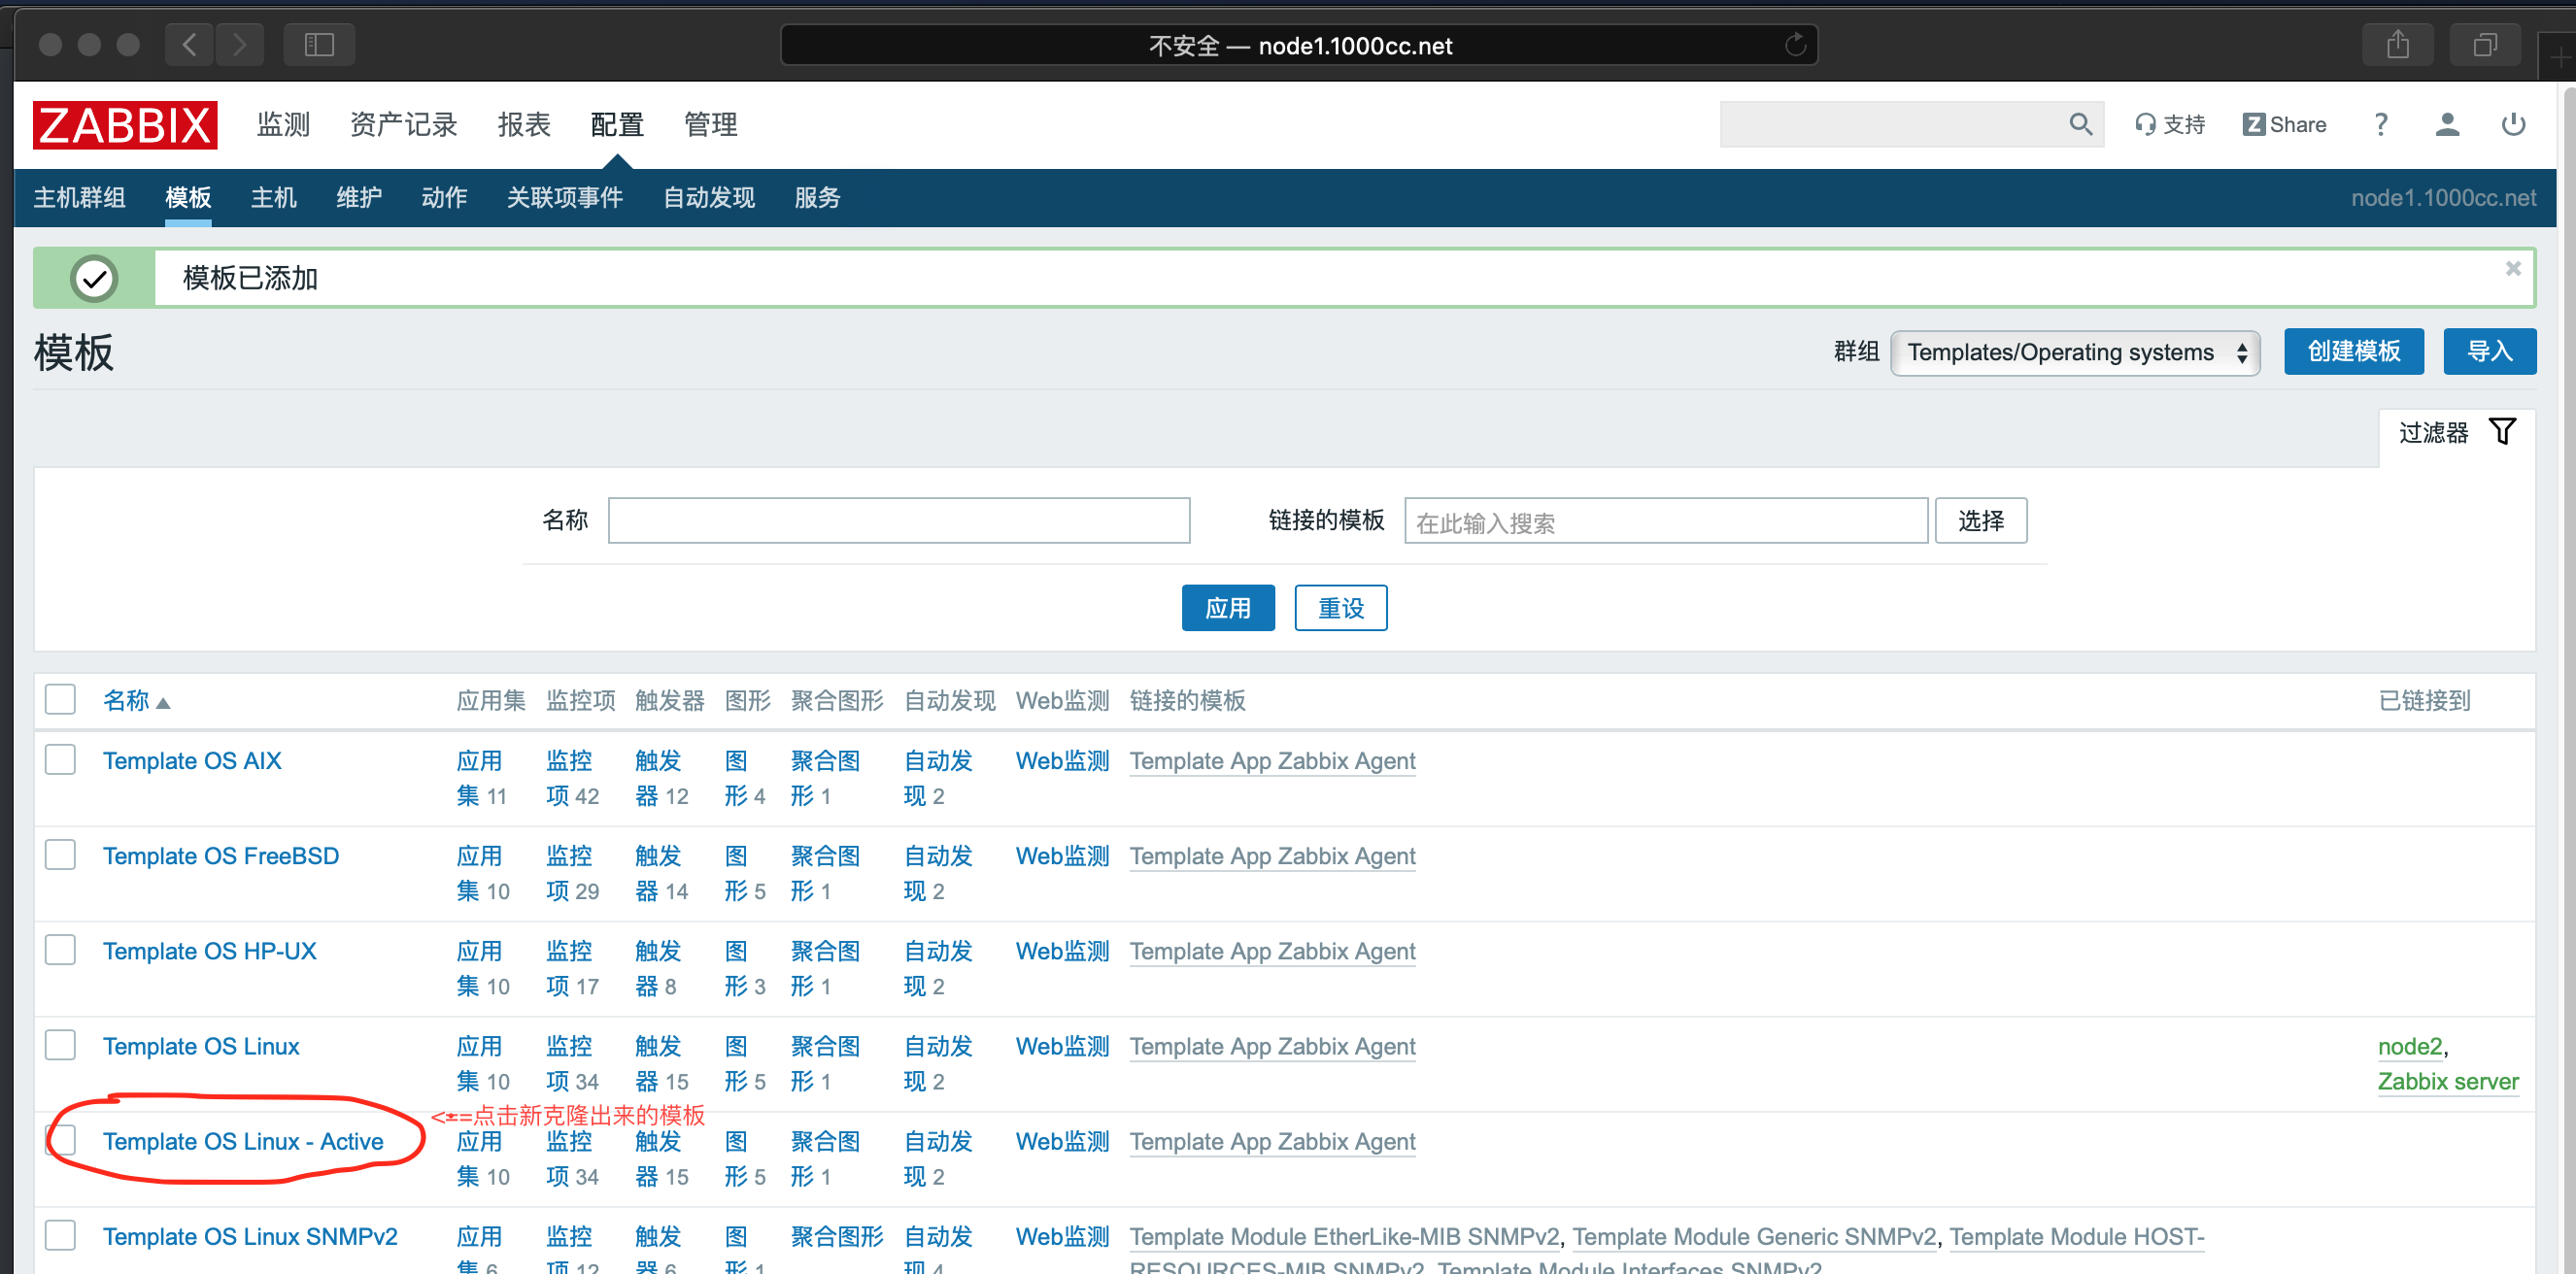Switch to the 主机 submenu tab
2576x1274 pixels.
point(273,197)
